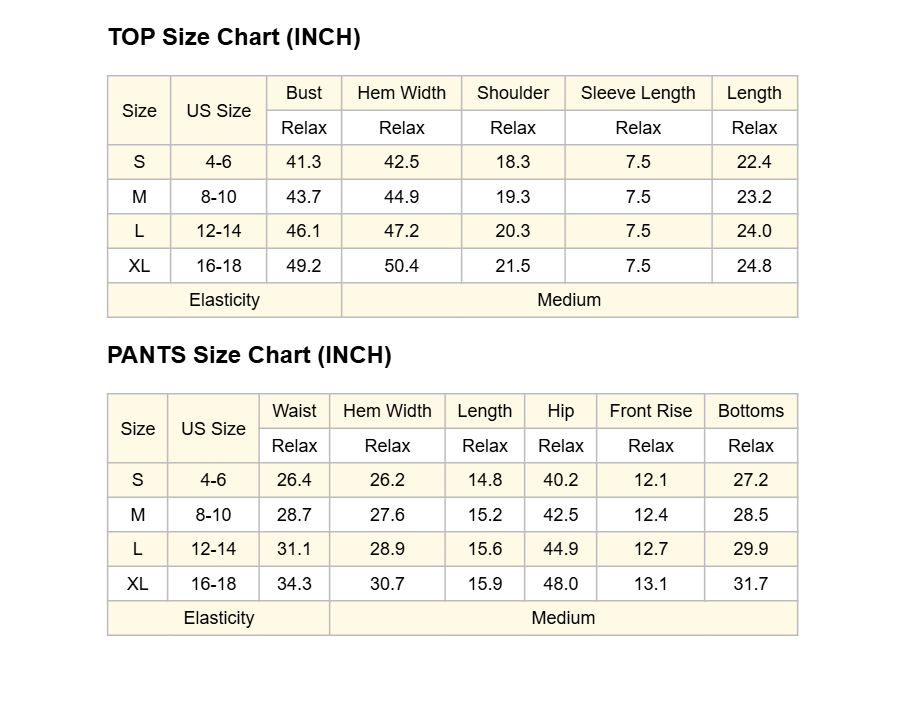The image size is (904, 715).
Task: Click pants front rise value 12.7
Action: 650,549
